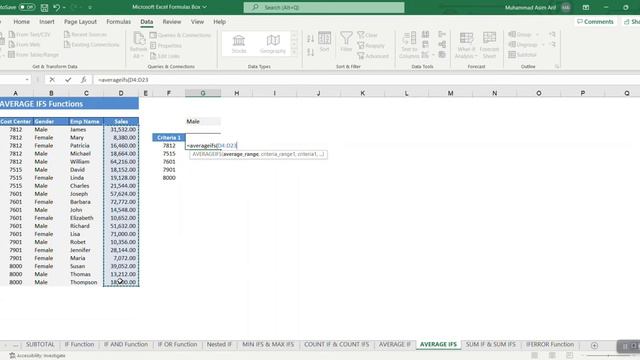This screenshot has width=640, height=360.
Task: Click the Show Detail icon in Outline
Action: [x=552, y=35]
